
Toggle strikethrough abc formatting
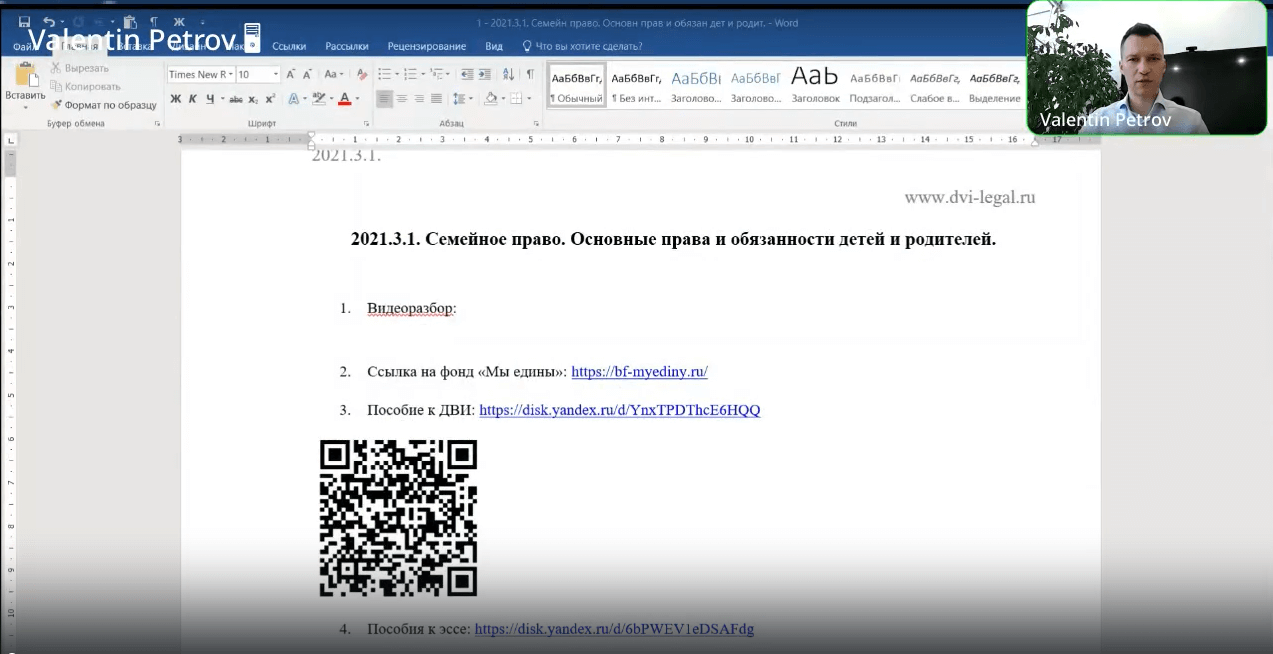click(x=236, y=99)
